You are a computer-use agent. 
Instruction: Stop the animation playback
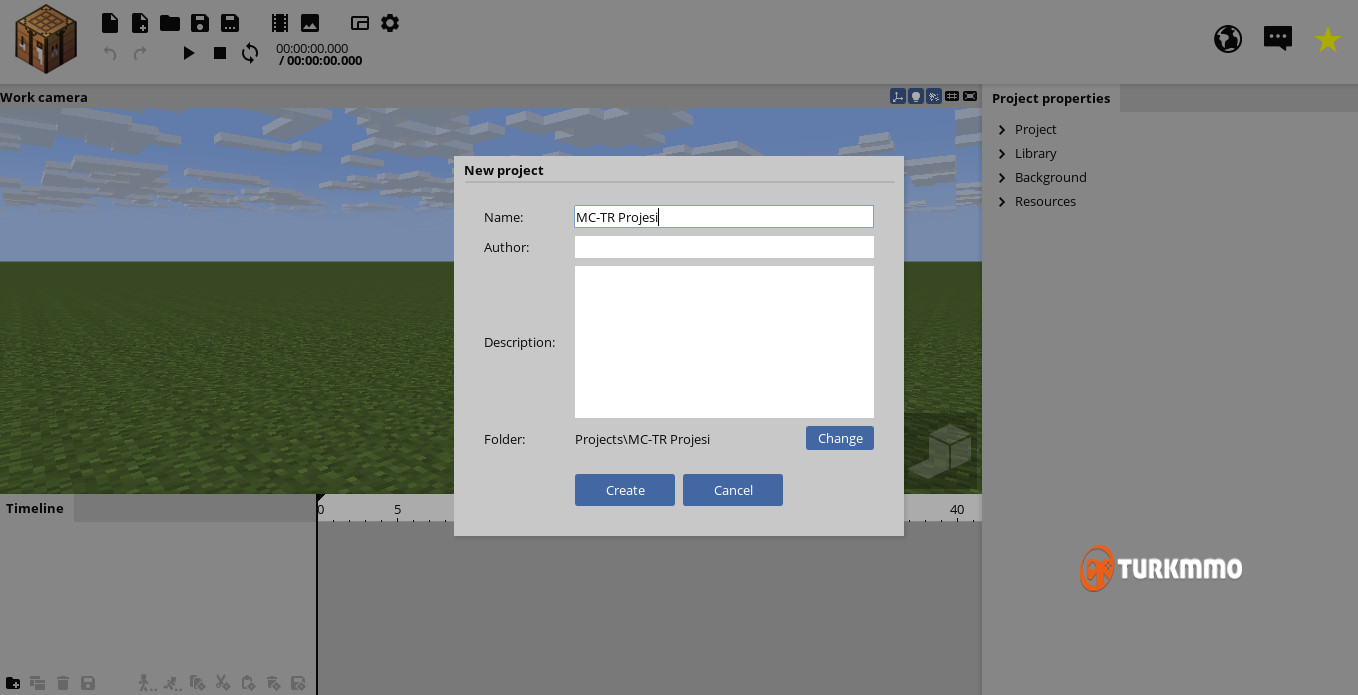[220, 53]
